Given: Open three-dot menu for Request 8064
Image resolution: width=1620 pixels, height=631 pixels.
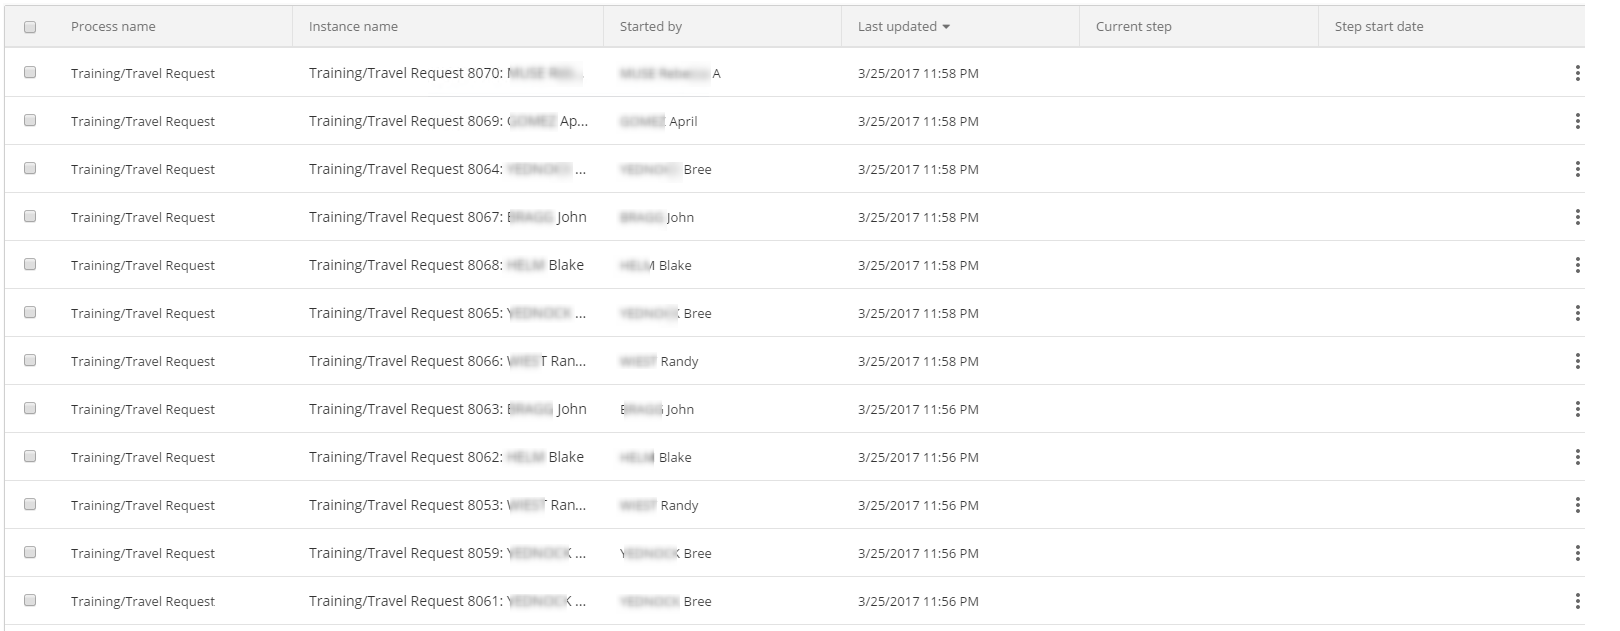Looking at the screenshot, I should [x=1577, y=169].
